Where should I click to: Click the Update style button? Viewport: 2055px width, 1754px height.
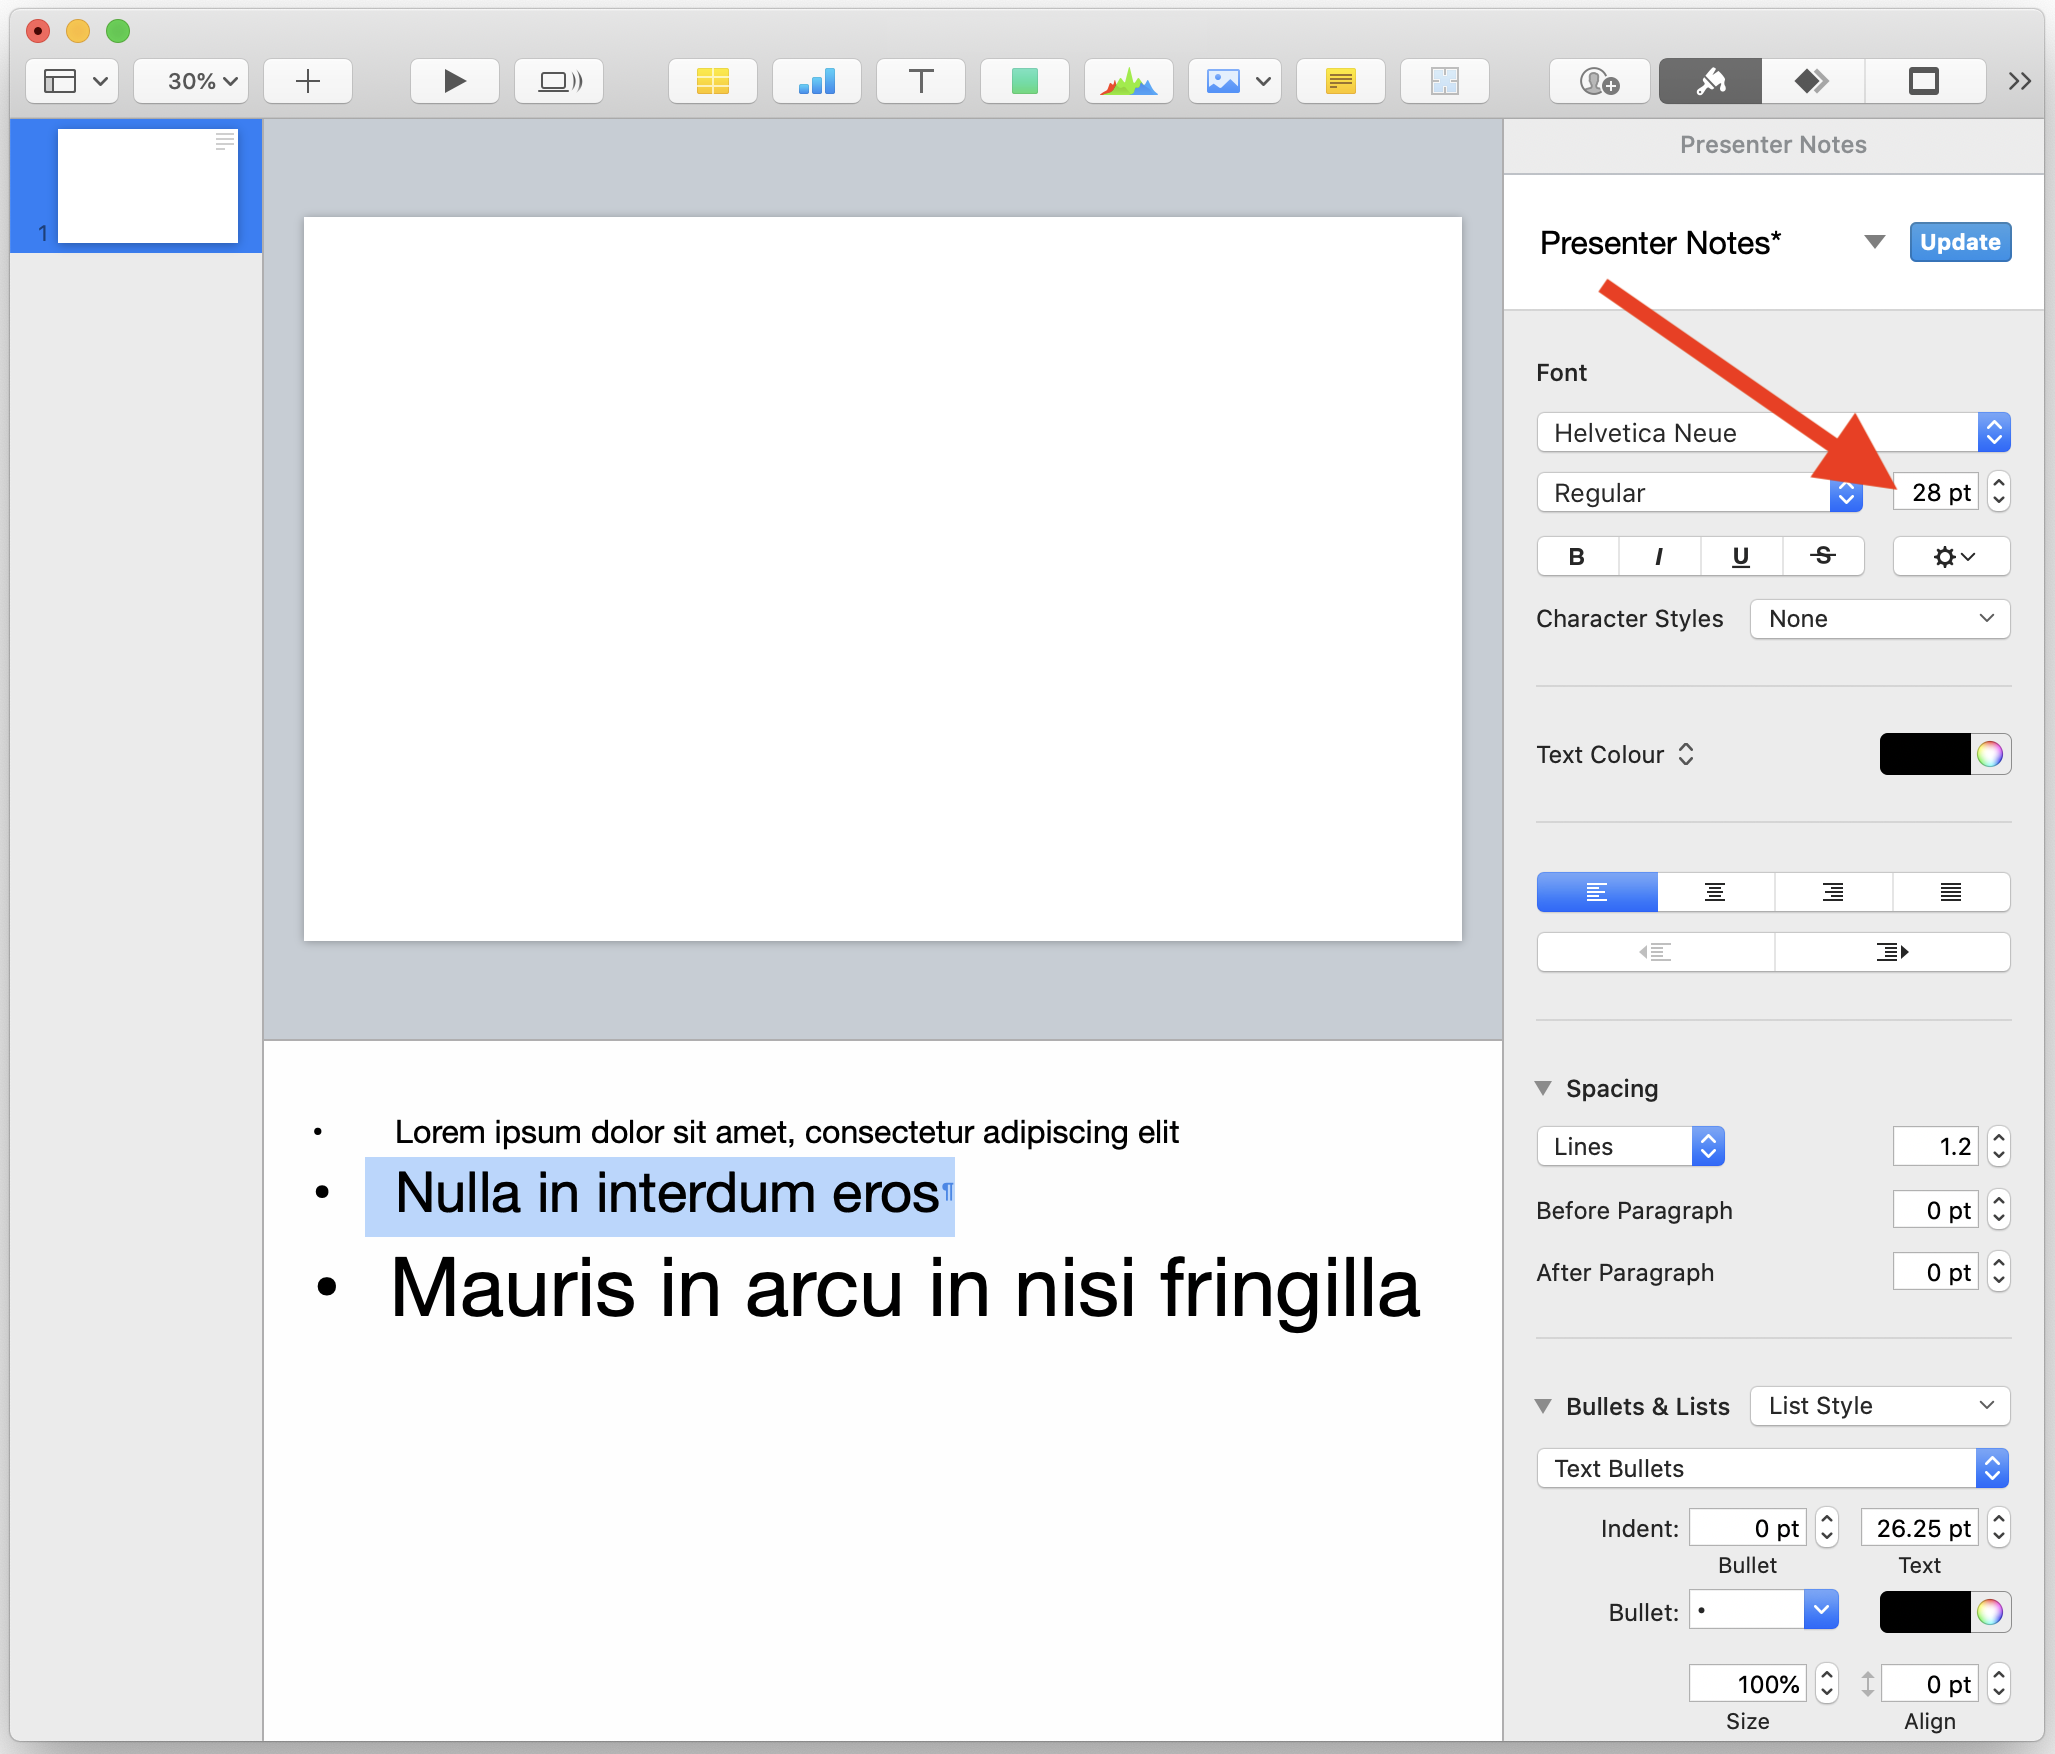(x=1959, y=242)
